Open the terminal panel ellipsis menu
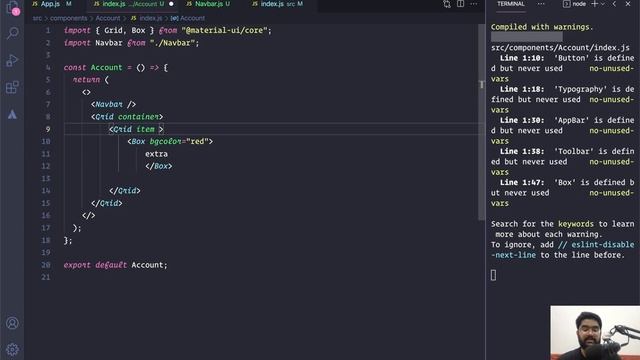 [541, 4]
